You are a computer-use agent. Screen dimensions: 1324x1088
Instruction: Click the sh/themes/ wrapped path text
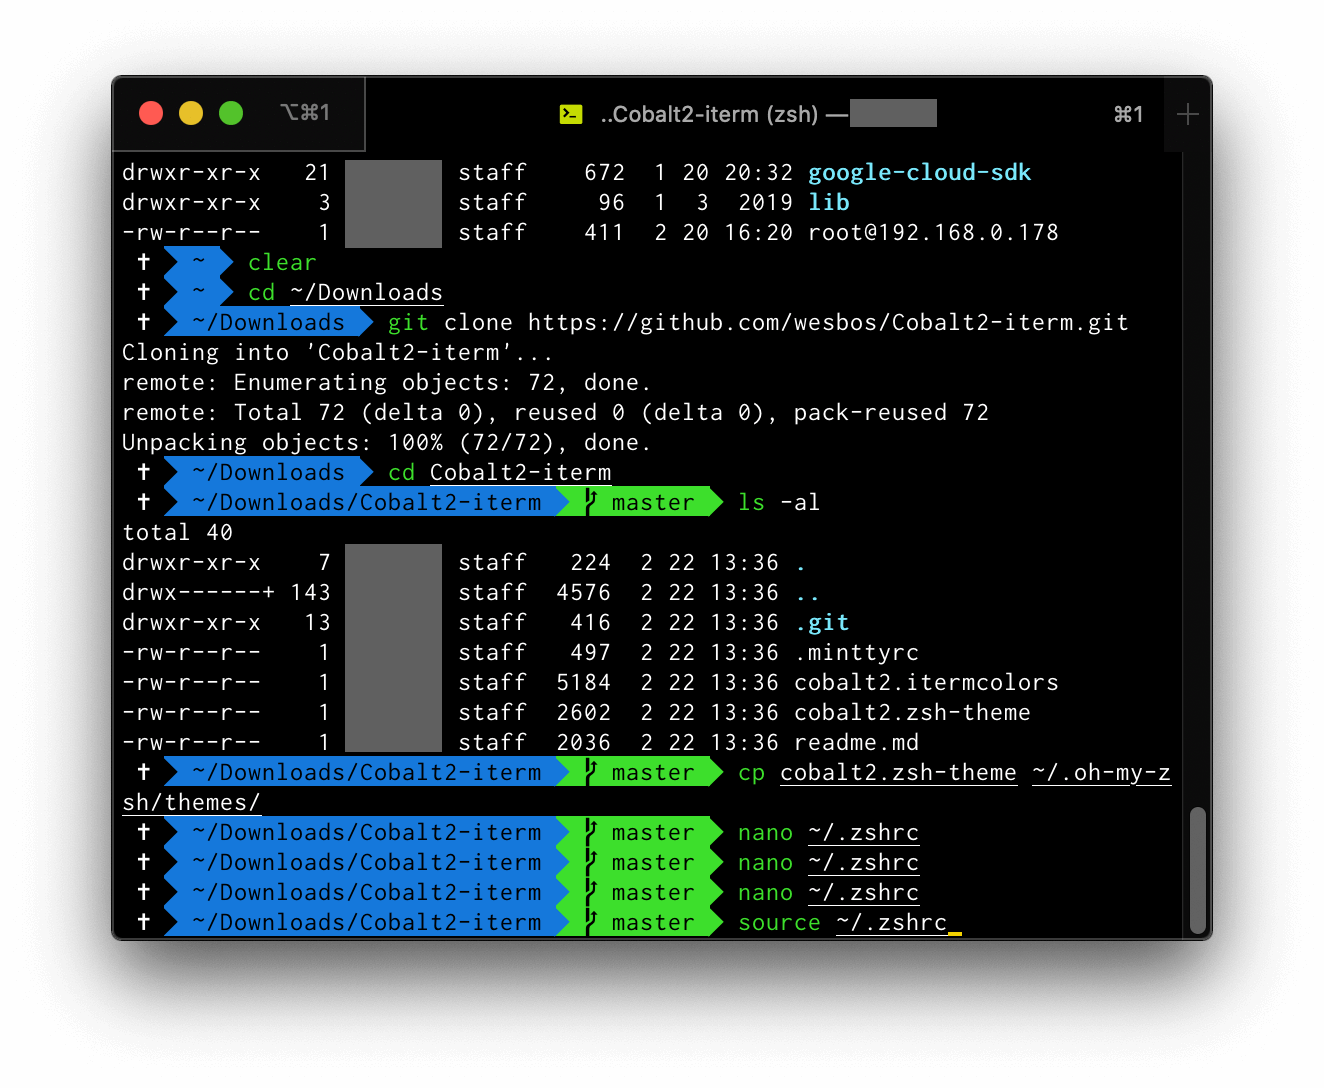click(191, 803)
